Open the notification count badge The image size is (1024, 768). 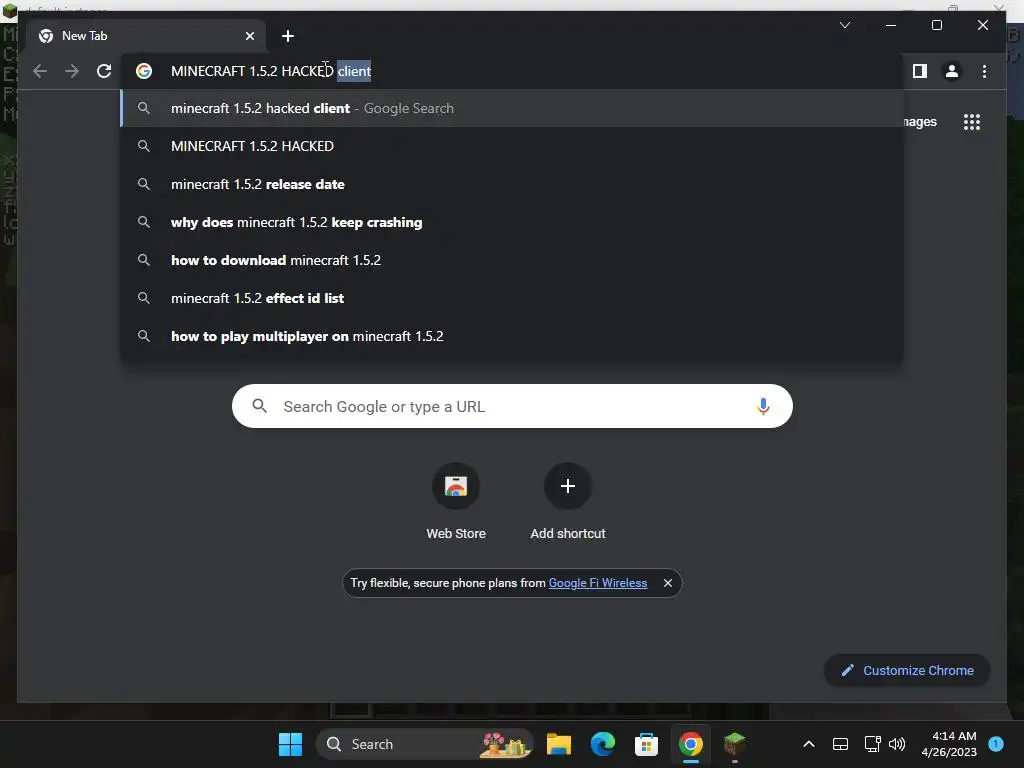[996, 743]
